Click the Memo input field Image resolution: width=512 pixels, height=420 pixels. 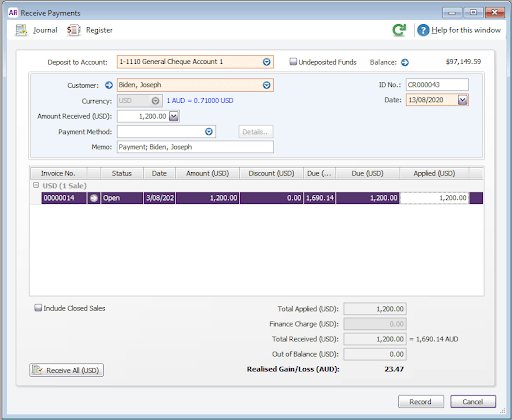pyautogui.click(x=195, y=147)
